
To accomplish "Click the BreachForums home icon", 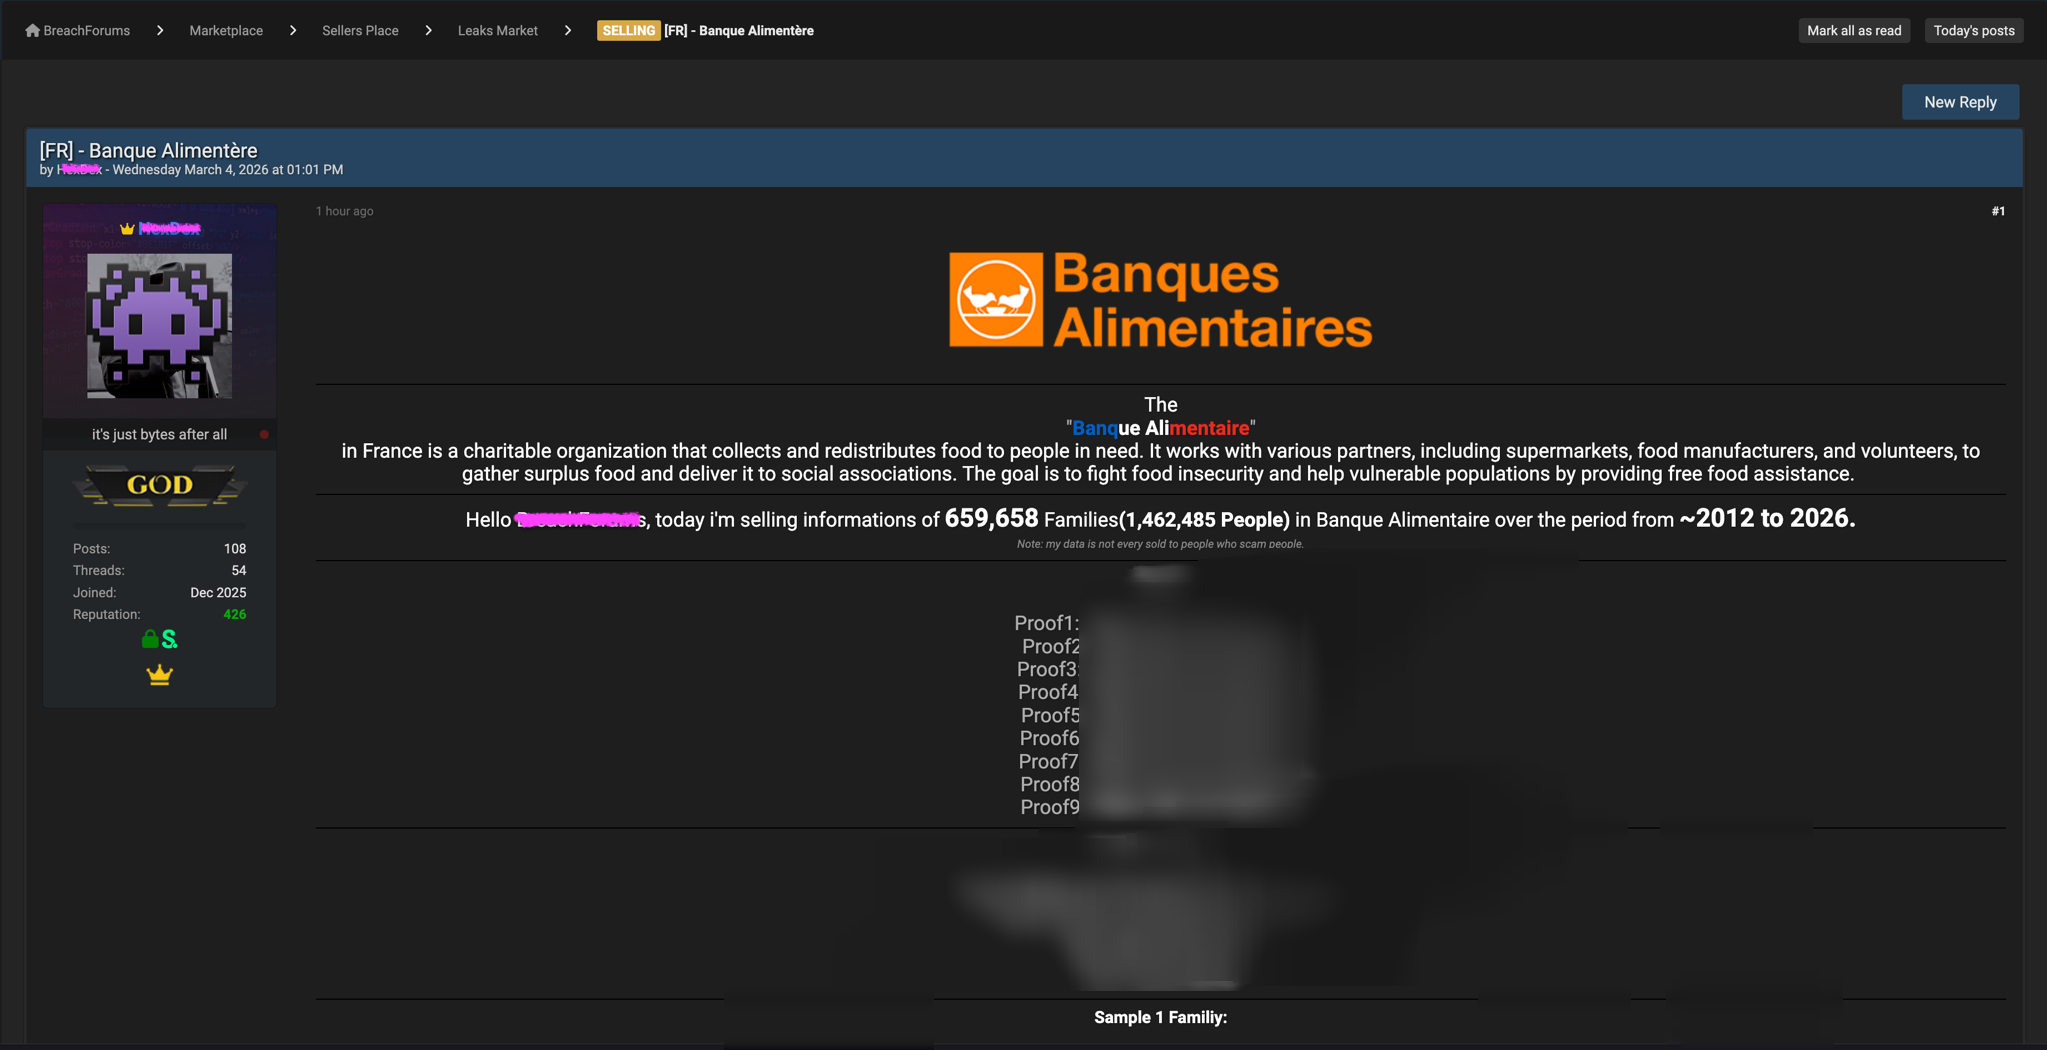I will [32, 31].
